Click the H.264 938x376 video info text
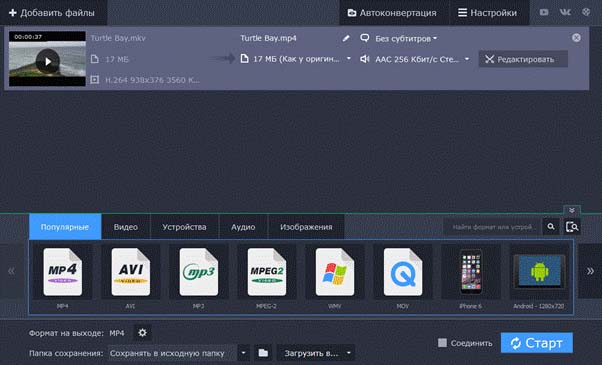Image resolution: width=602 pixels, height=365 pixels. (x=152, y=80)
